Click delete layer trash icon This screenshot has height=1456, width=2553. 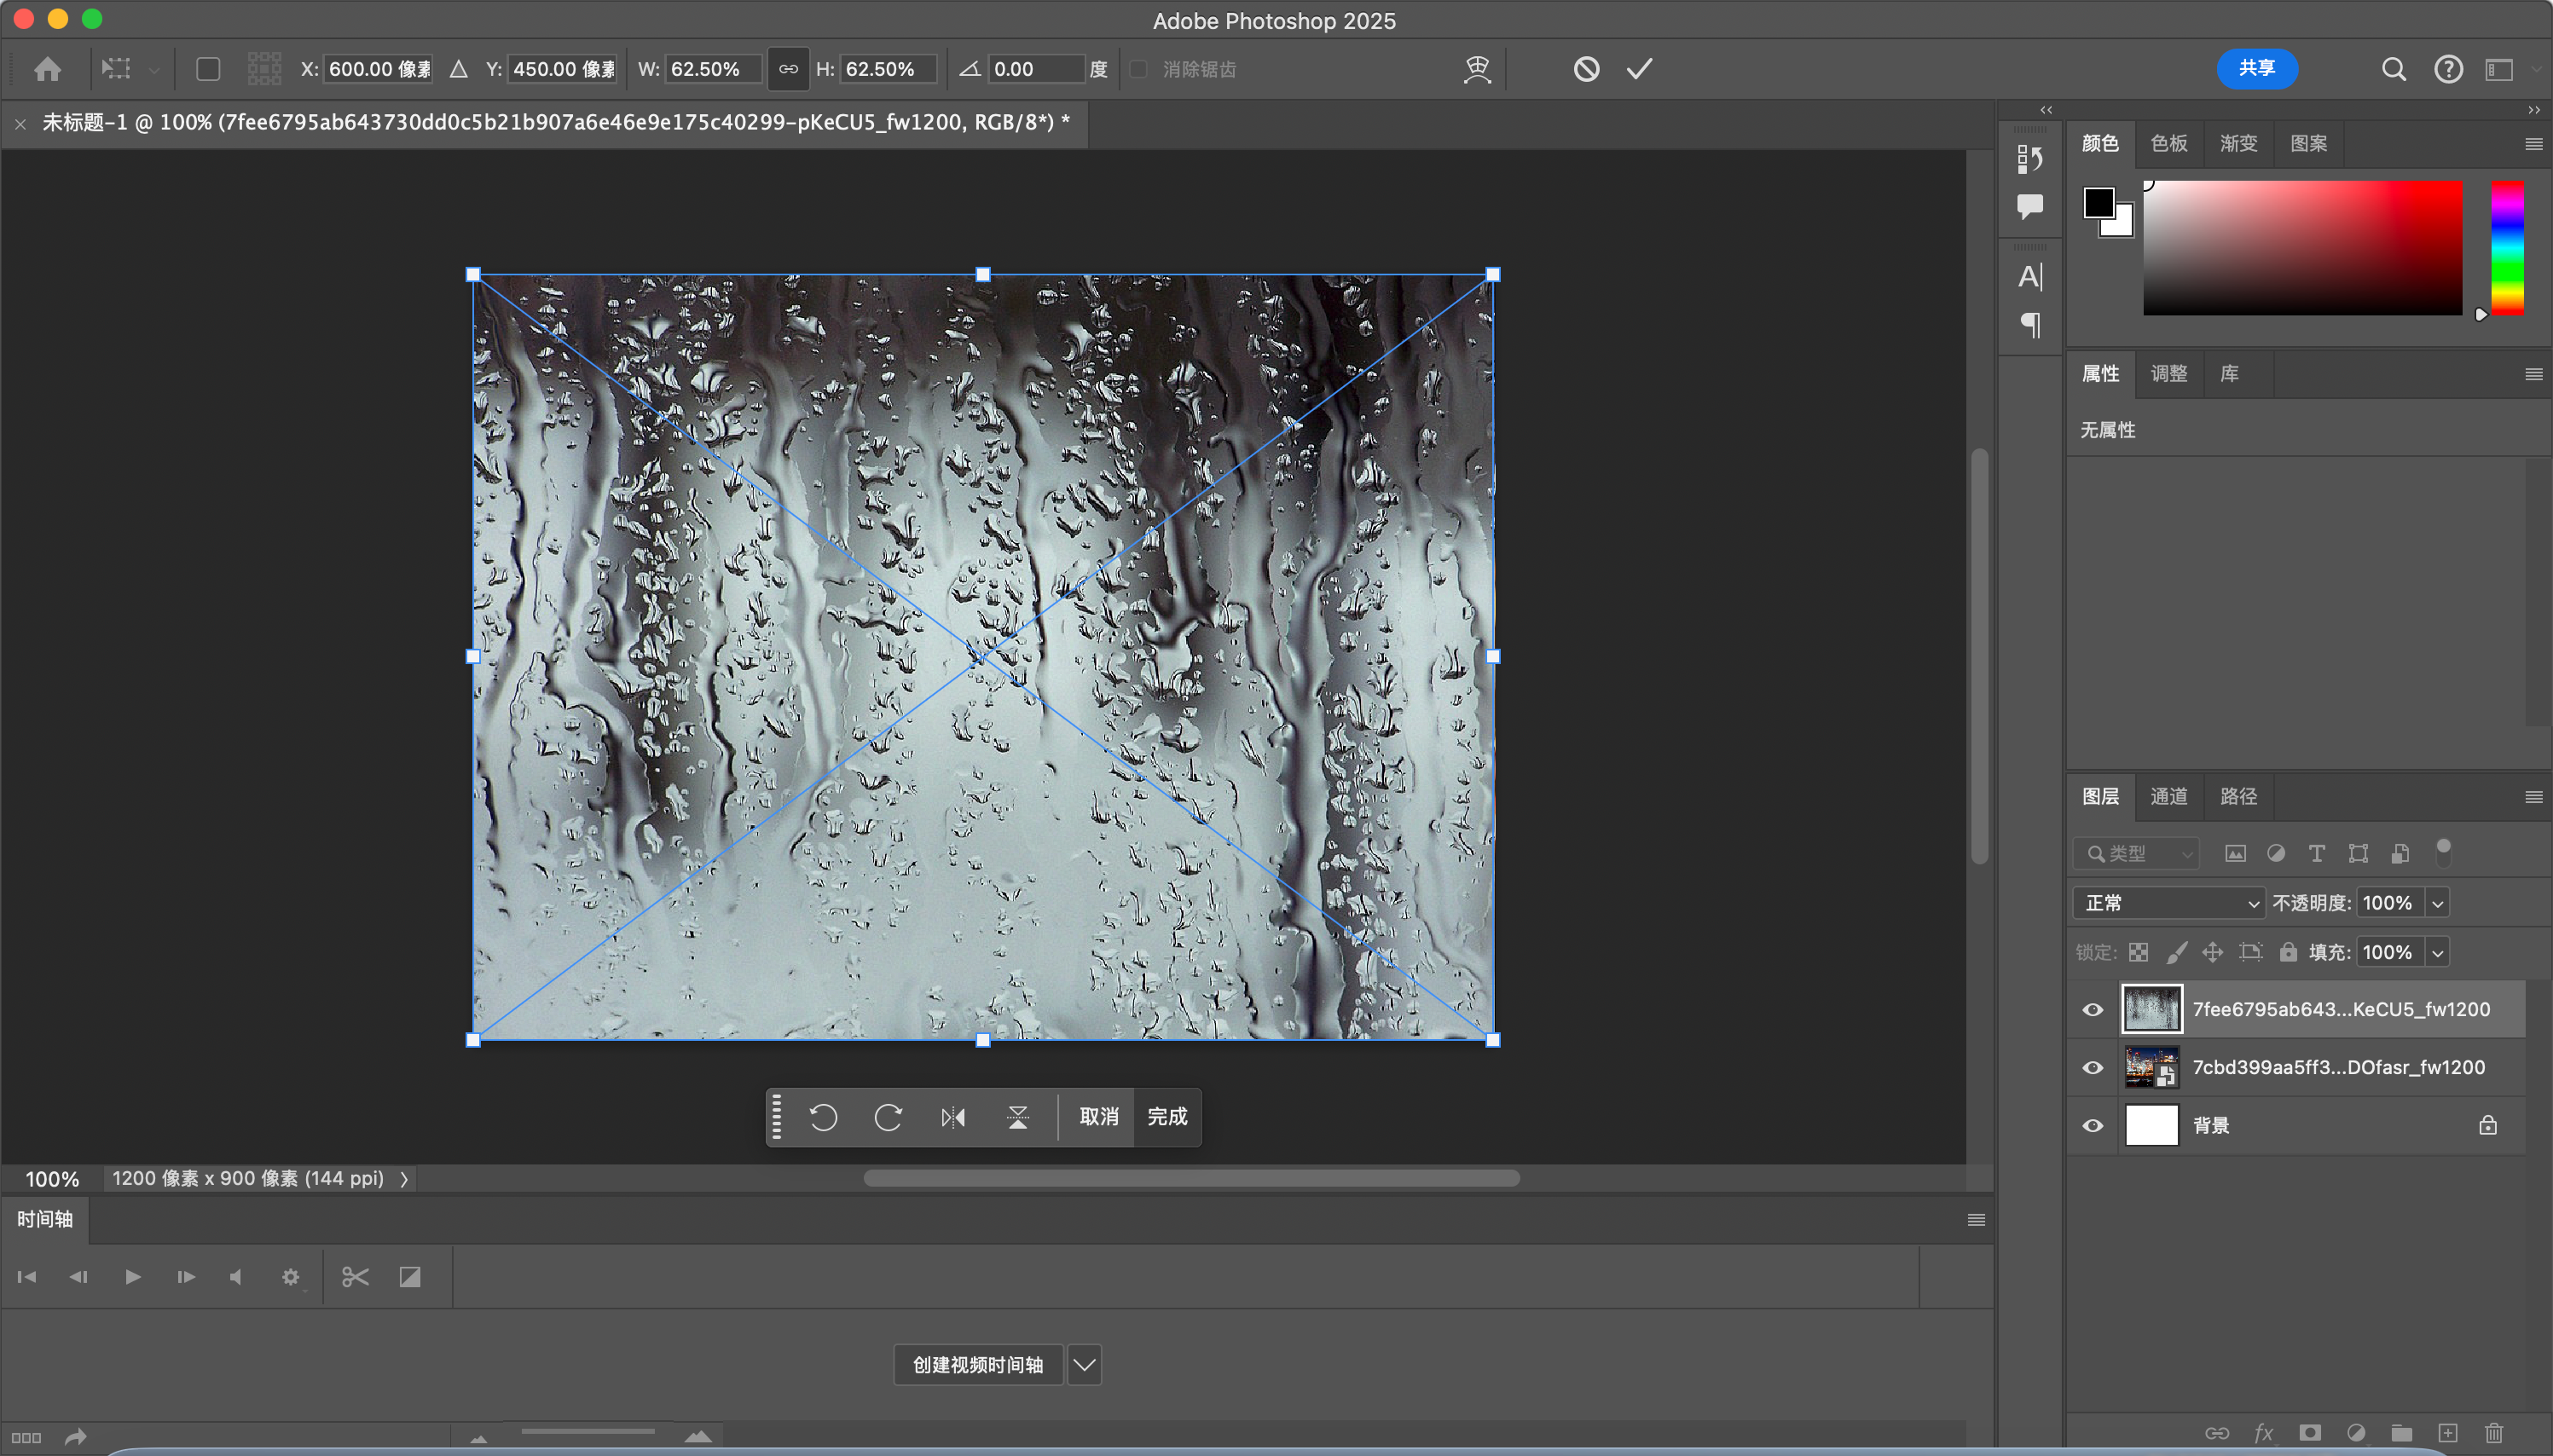2493,1432
